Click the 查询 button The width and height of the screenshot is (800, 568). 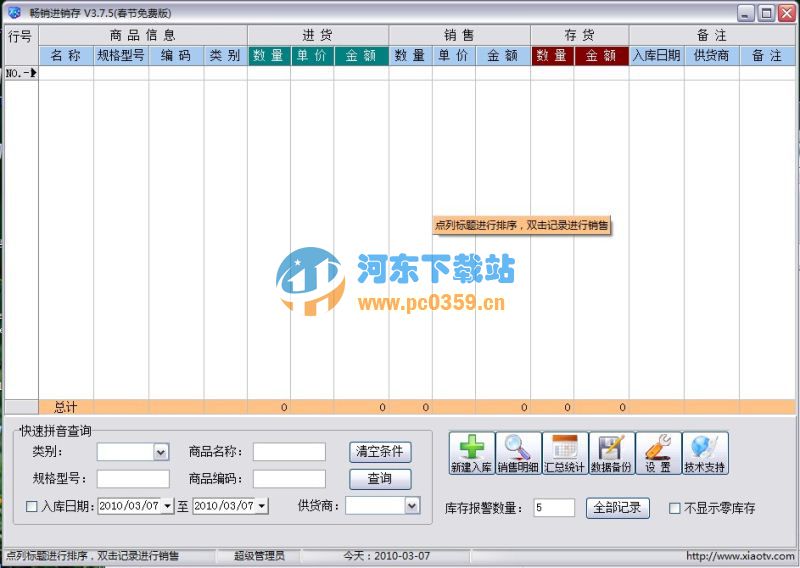tap(380, 479)
